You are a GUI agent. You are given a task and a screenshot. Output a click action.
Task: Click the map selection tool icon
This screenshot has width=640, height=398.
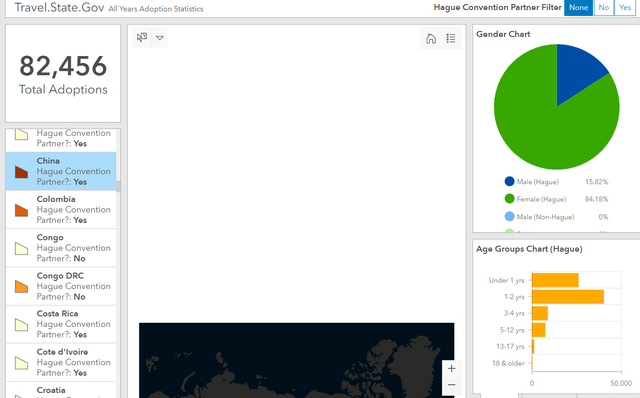coord(142,38)
